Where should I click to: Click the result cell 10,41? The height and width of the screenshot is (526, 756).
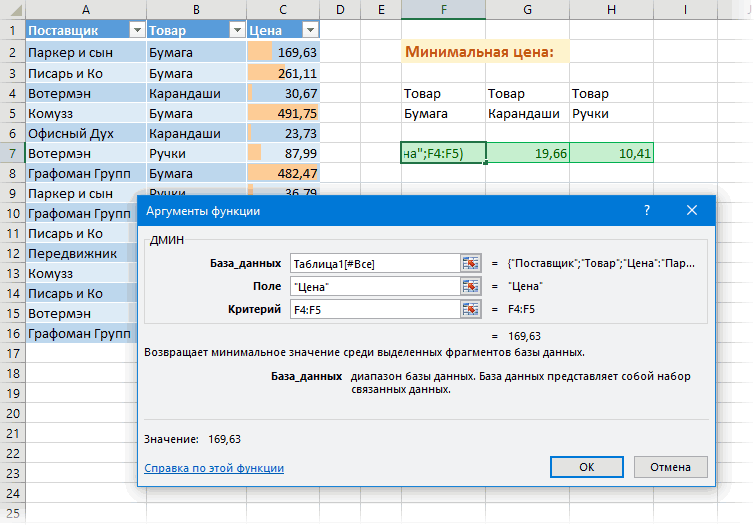click(611, 153)
